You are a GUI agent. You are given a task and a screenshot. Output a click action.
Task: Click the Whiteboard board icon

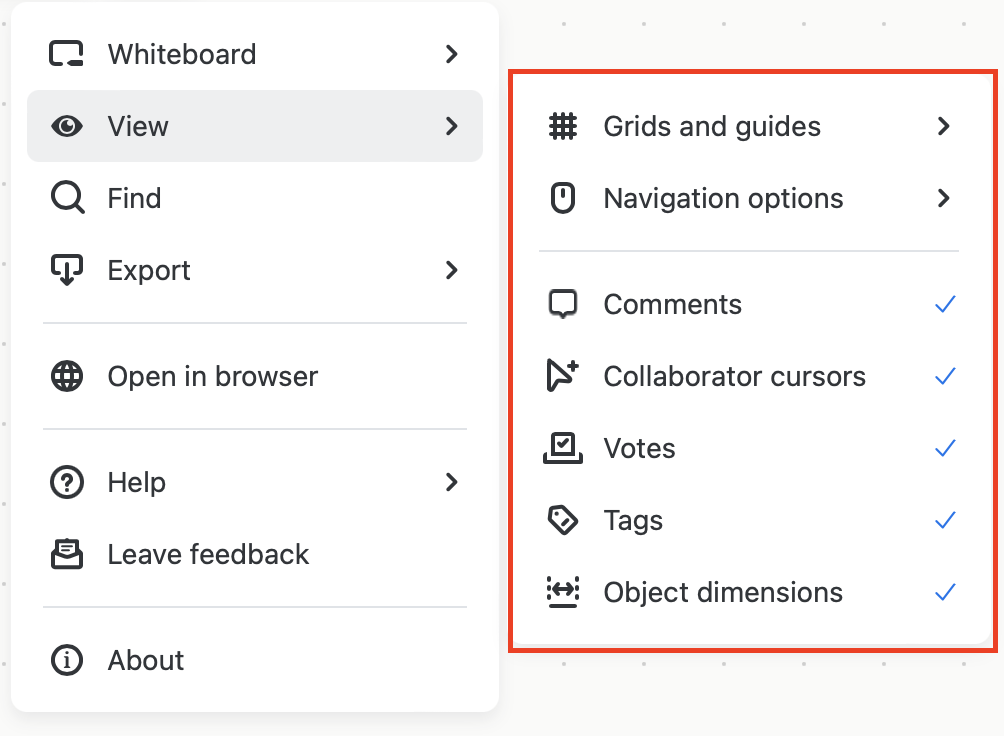[x=67, y=54]
